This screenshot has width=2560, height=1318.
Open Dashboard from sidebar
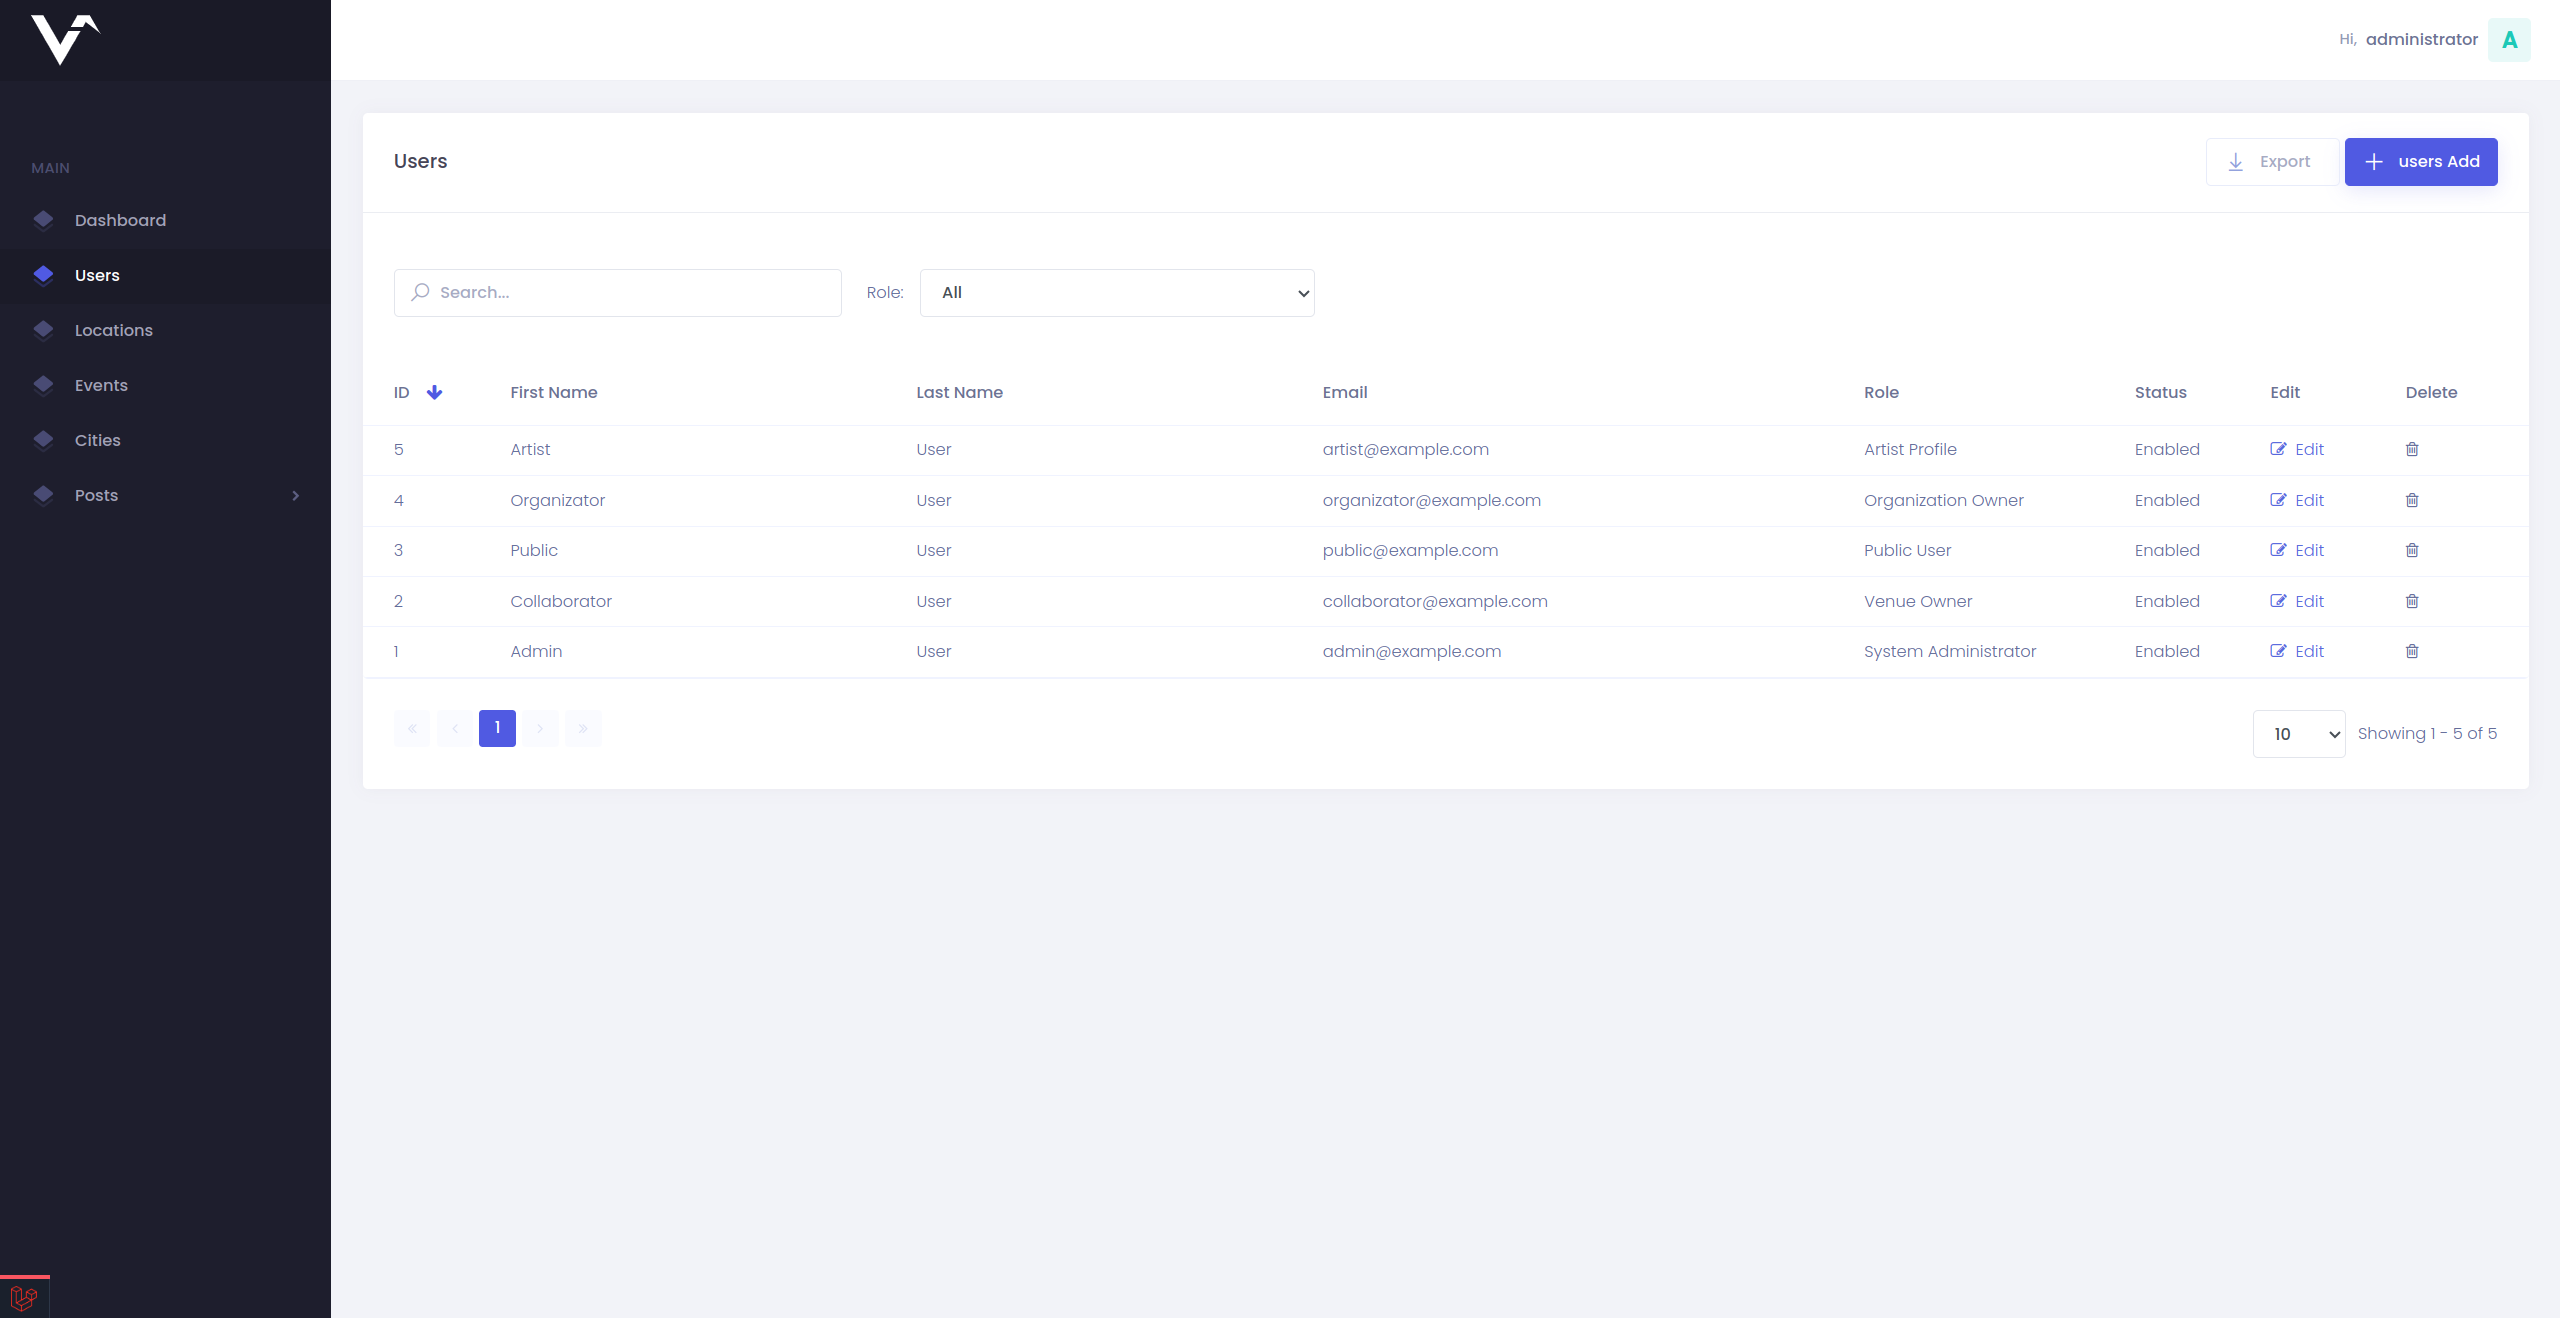click(120, 220)
